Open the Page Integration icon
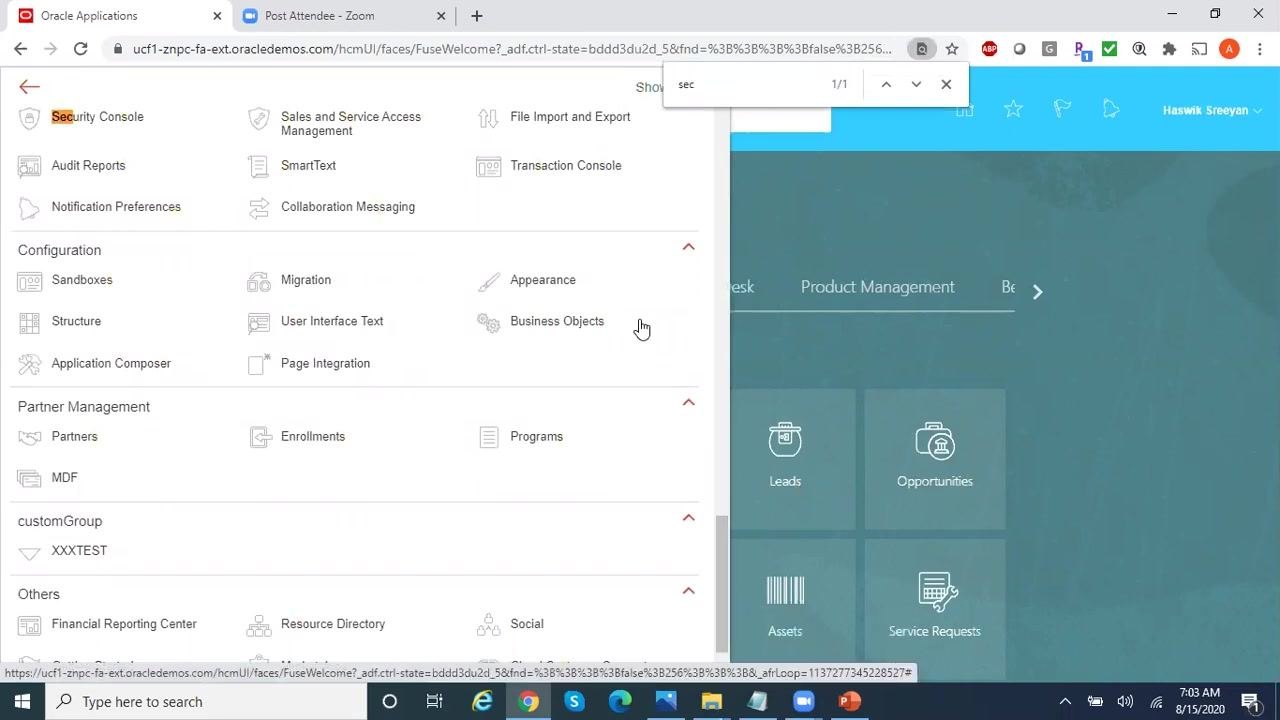 pos(259,364)
